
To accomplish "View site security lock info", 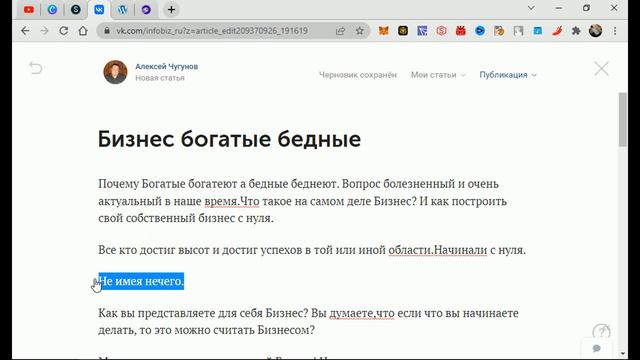I will click(107, 31).
